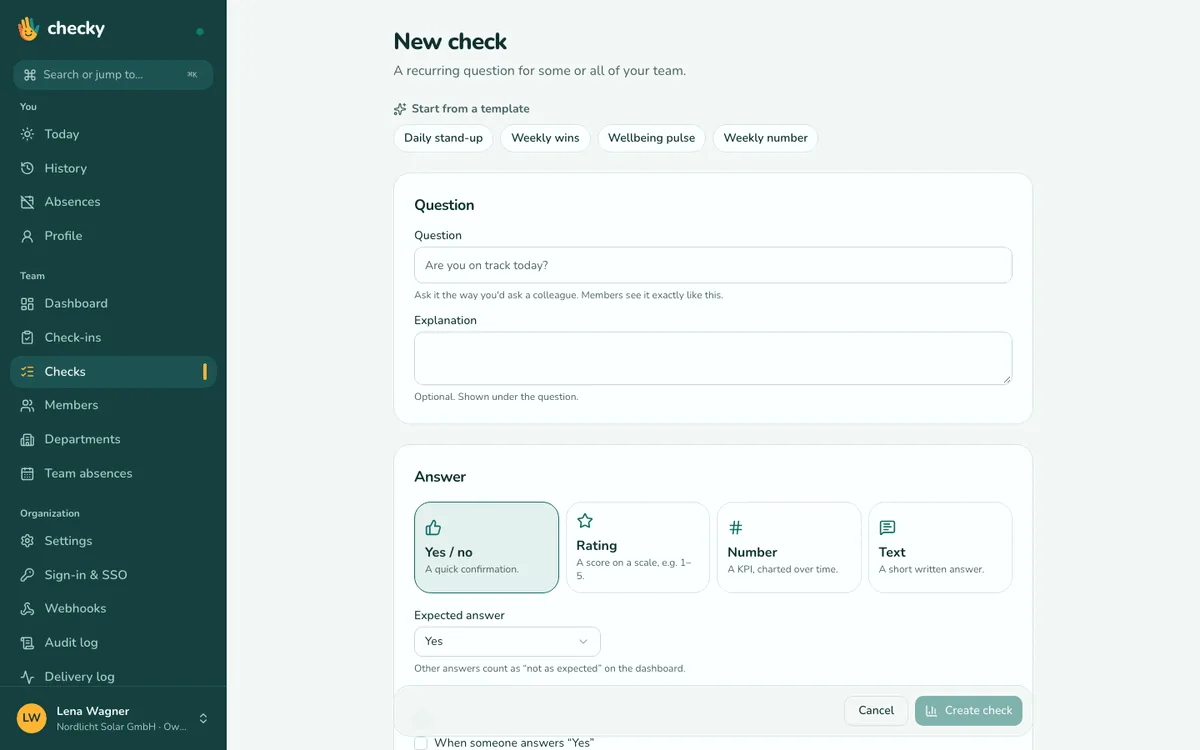
Task: Click the Settings gear icon
Action: click(27, 541)
